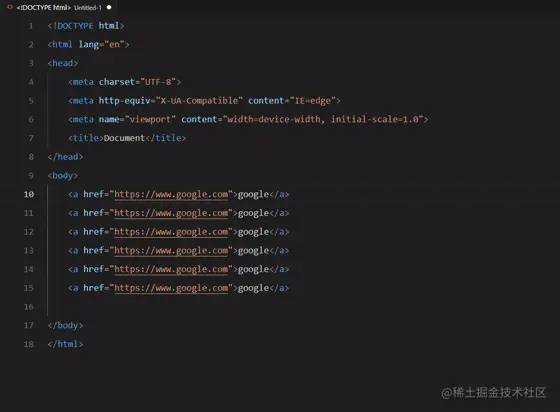
Task: Click line number 12 in the gutter
Action: 29,232
